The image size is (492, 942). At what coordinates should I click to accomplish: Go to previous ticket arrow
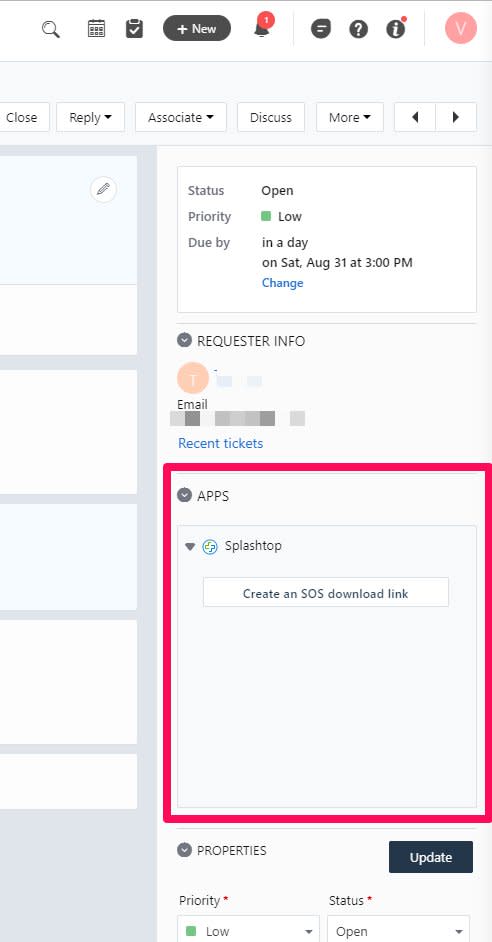click(415, 117)
